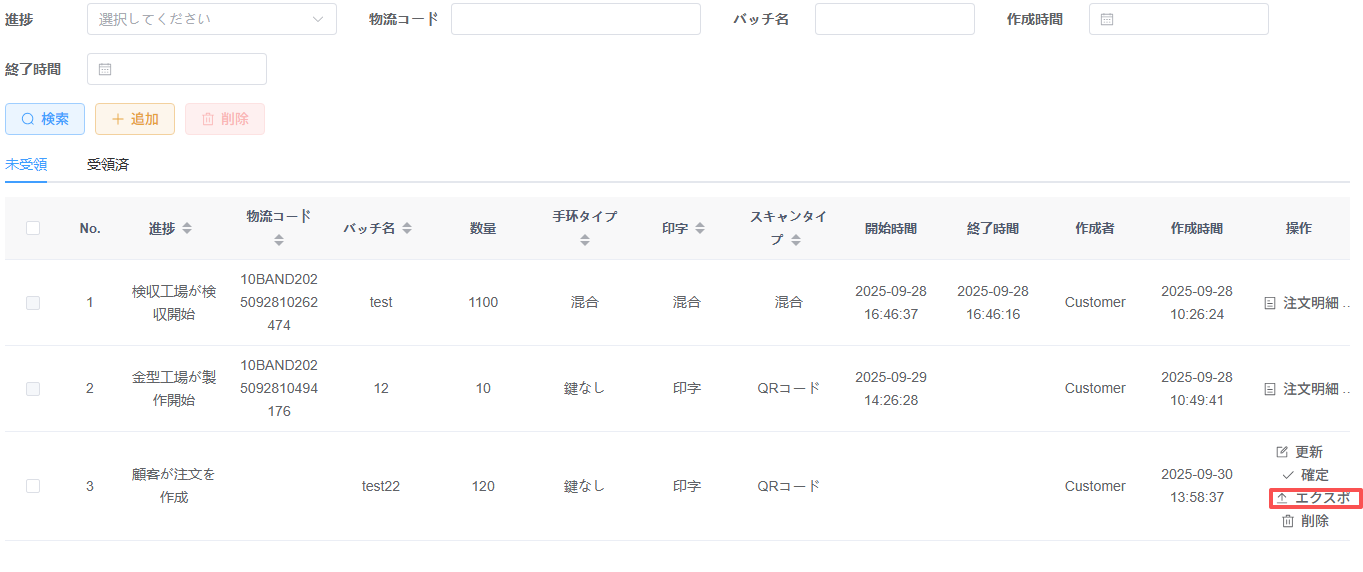Viewport: 1363px width, 572px height.
Task: Click the 印字 column sort icon
Action: [x=700, y=229]
